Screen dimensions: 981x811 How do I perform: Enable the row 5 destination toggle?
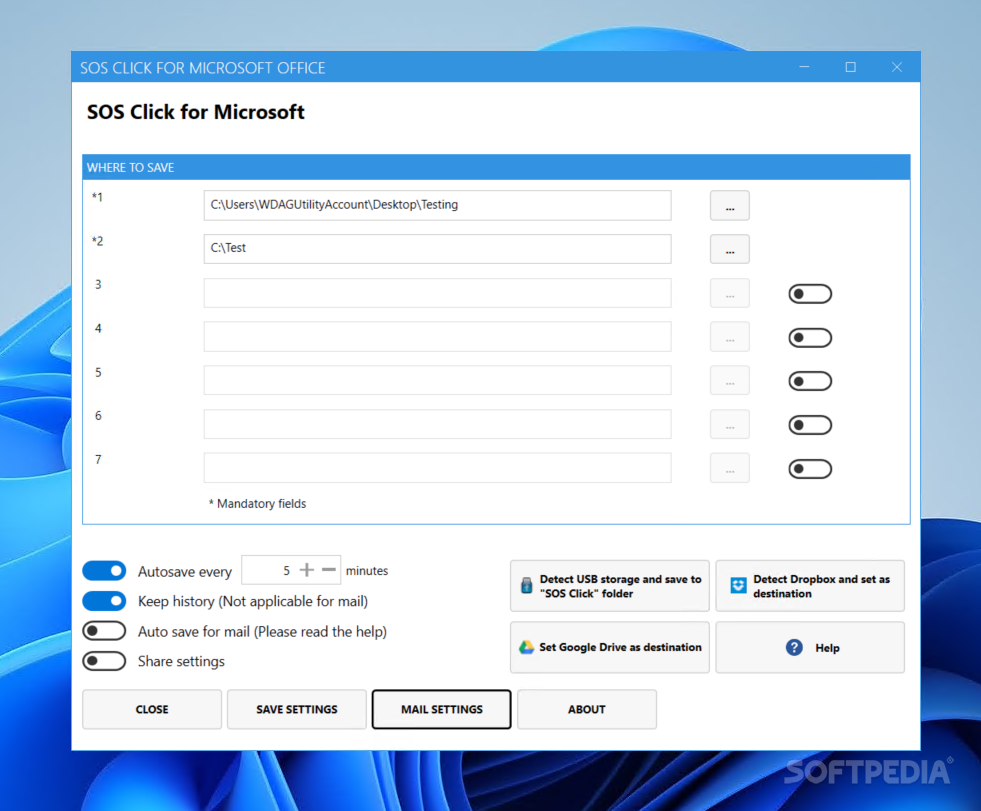(x=810, y=381)
